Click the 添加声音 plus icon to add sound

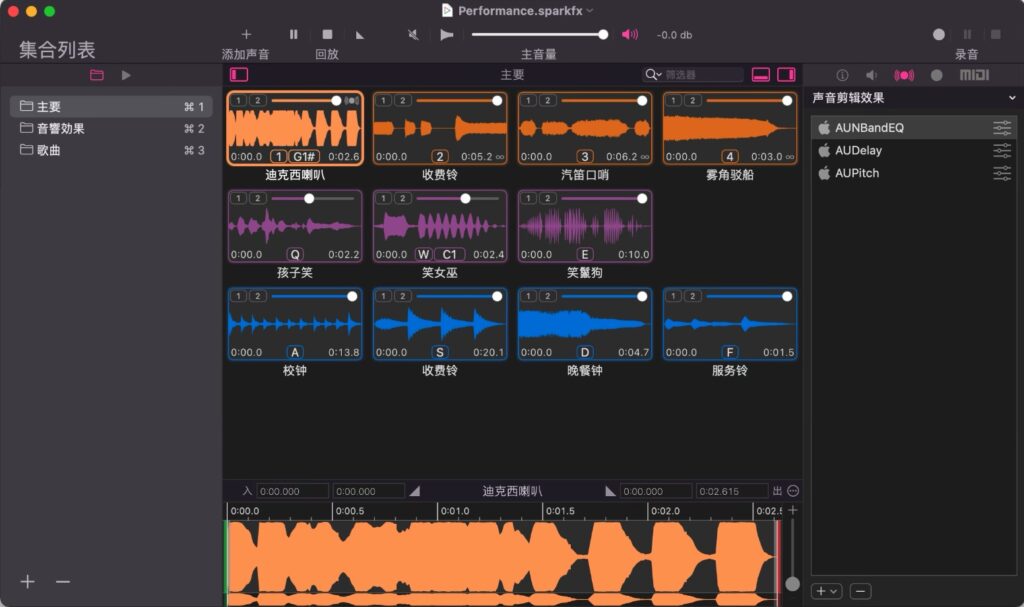(x=247, y=34)
